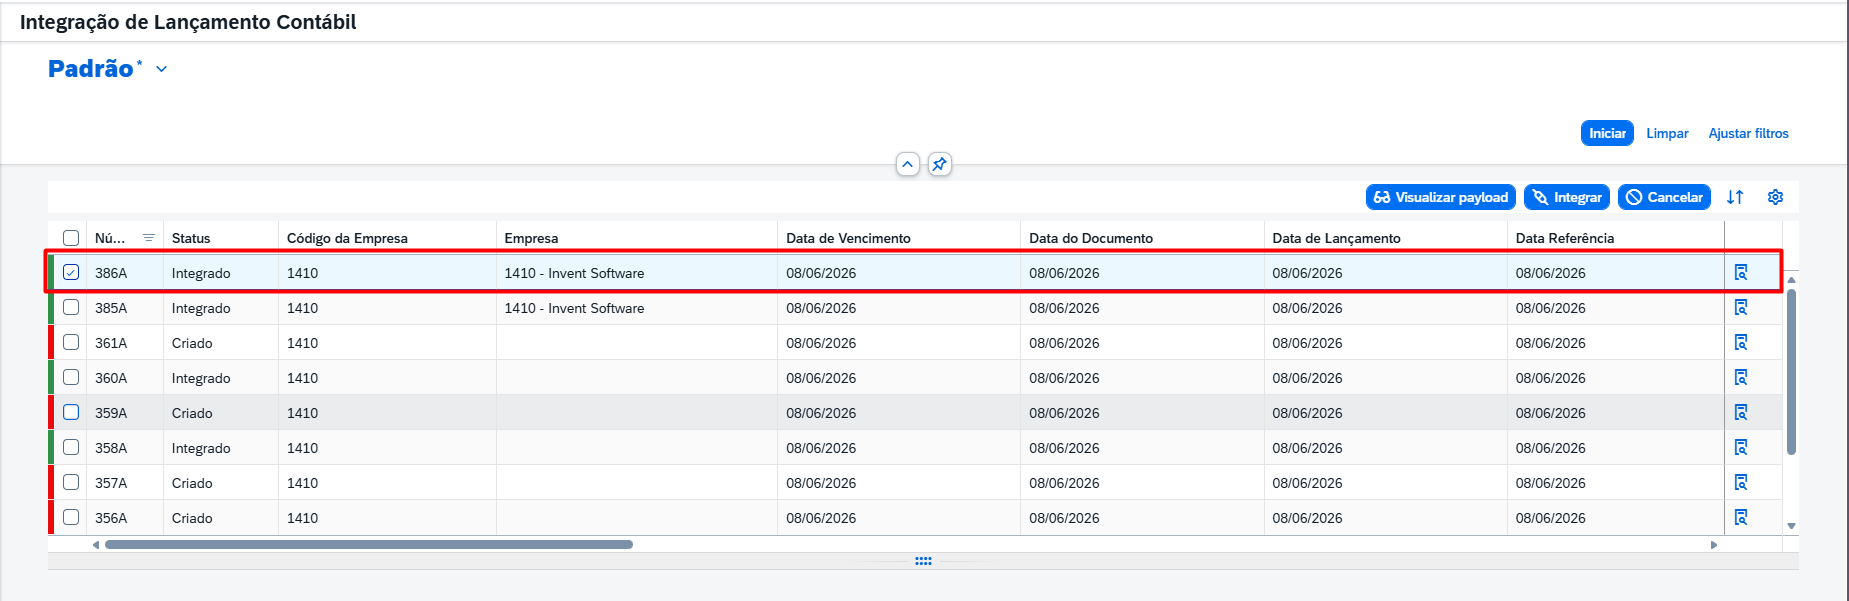Click the Integrar button
This screenshot has height=601, width=1849.
[x=1567, y=197]
